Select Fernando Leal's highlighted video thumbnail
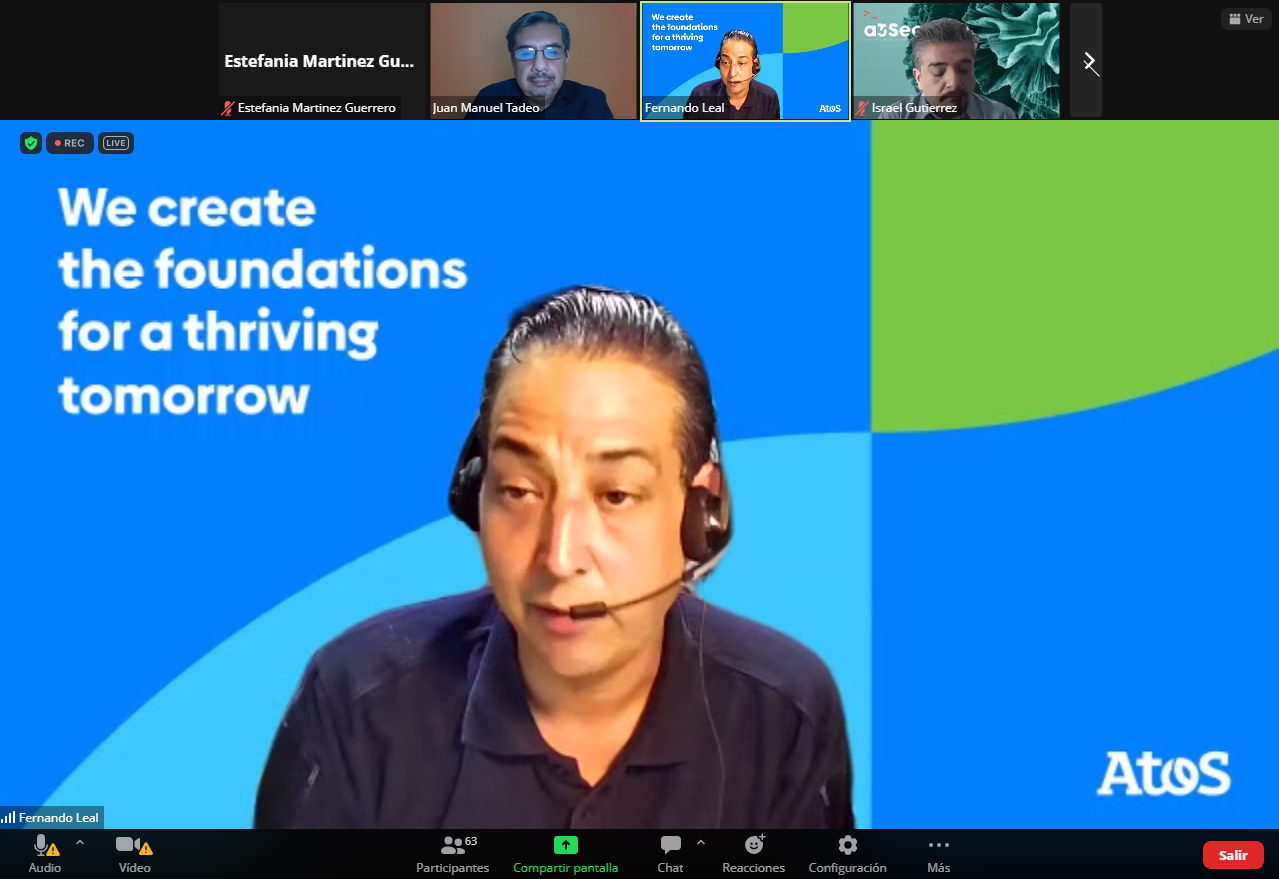 745,61
